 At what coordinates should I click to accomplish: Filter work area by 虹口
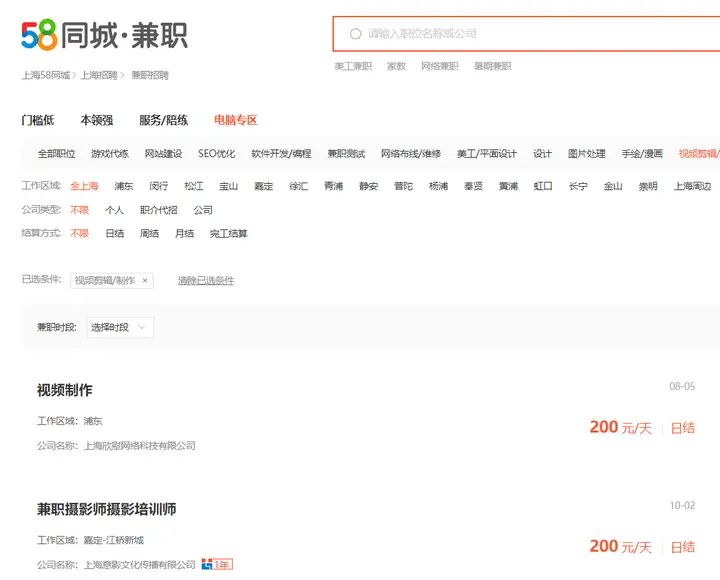pyautogui.click(x=543, y=186)
